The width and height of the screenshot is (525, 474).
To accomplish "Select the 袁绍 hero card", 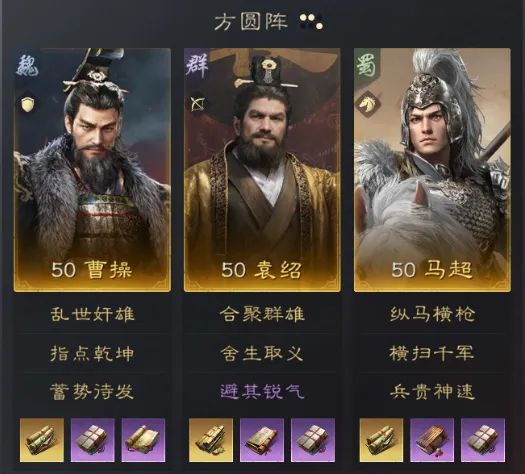I will tap(262, 170).
